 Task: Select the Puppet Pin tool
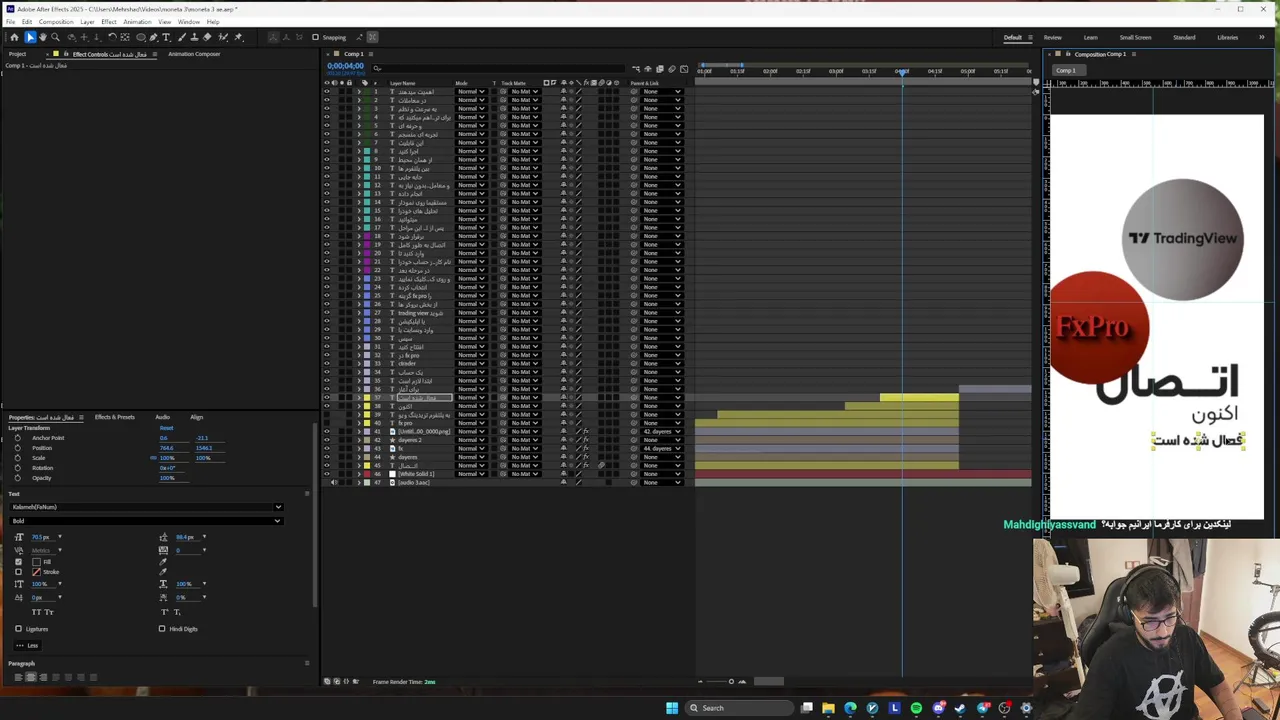pyautogui.click(x=238, y=37)
